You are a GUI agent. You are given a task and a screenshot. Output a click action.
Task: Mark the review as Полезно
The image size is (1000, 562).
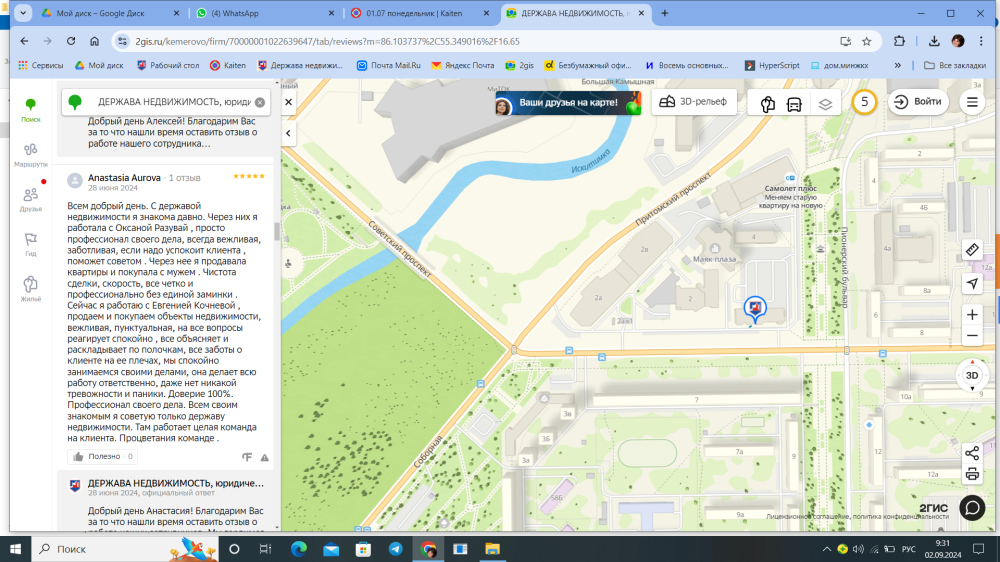[x=103, y=456]
